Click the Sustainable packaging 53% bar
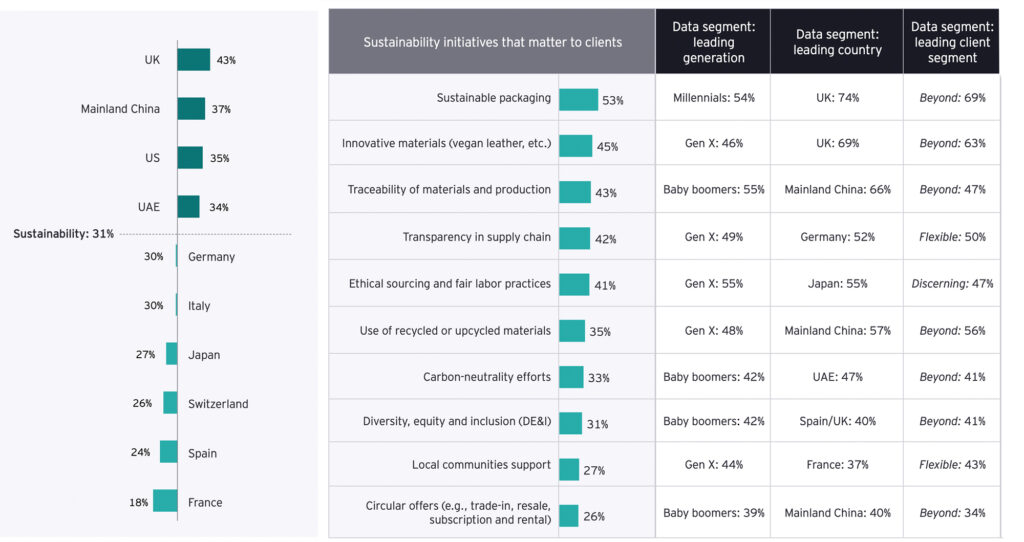This screenshot has height=542, width=1024. [x=578, y=99]
